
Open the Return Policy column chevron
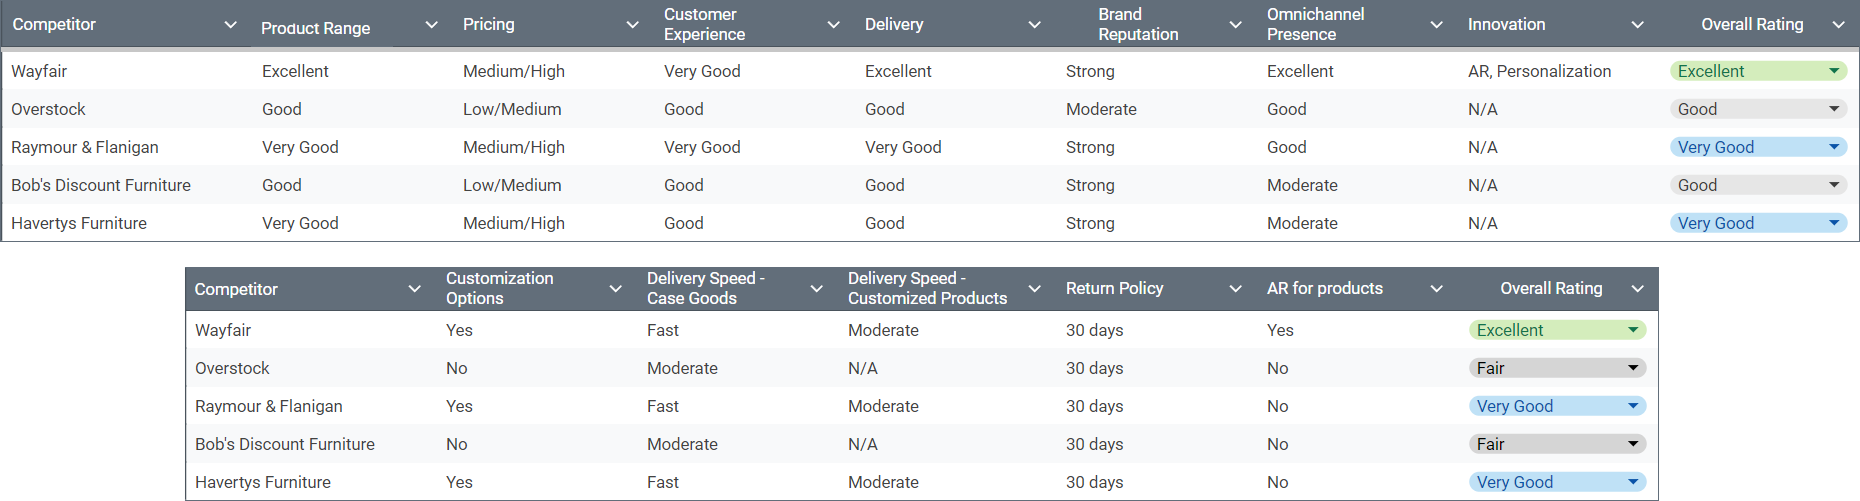tap(1235, 289)
